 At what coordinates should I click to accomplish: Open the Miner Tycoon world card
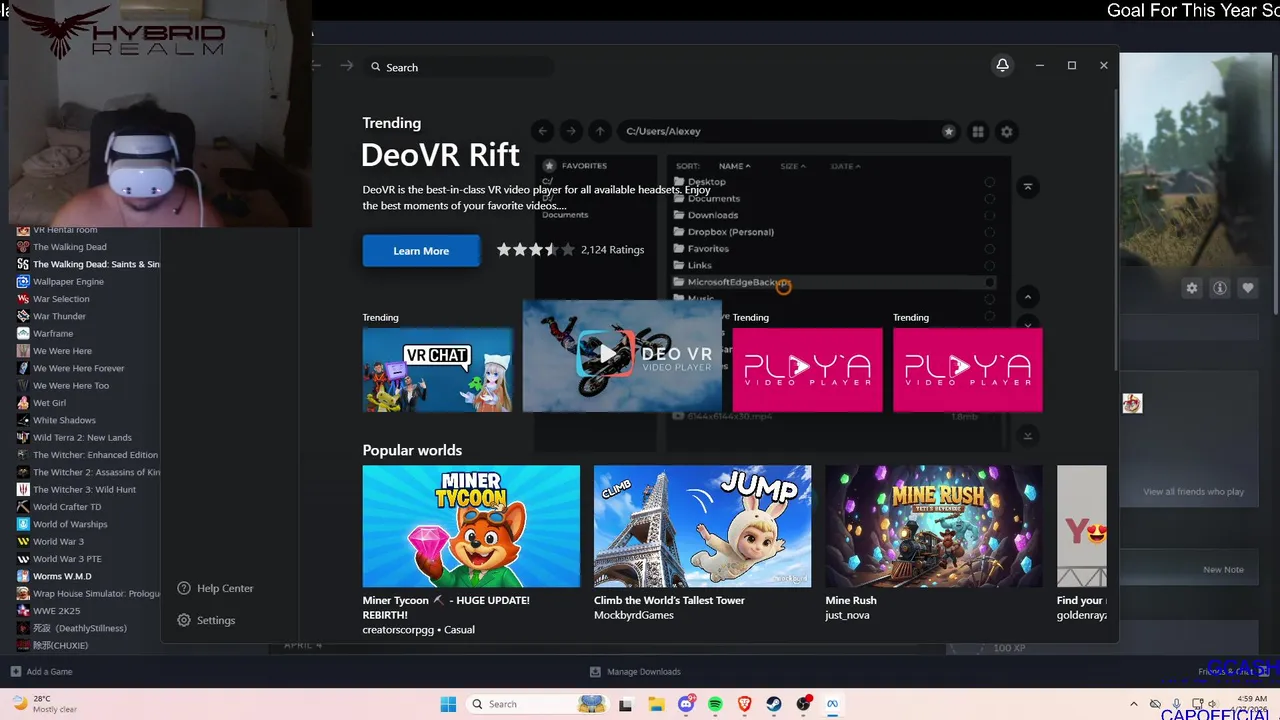tap(471, 526)
